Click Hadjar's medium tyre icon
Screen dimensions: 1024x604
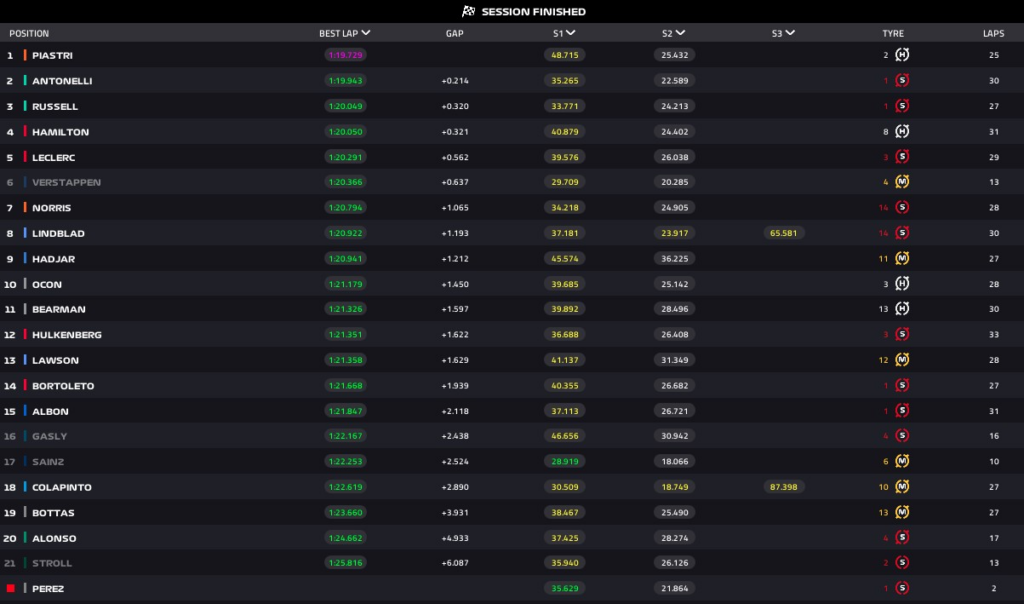click(902, 258)
